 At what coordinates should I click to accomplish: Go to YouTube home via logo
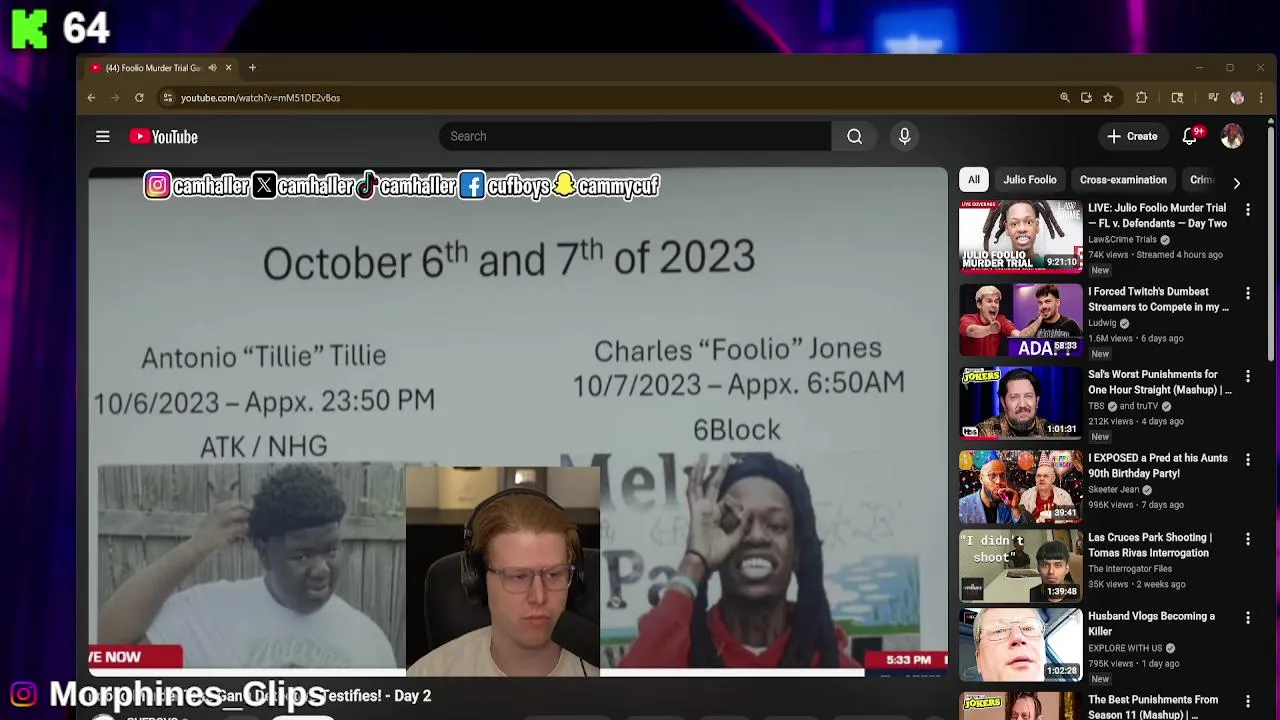pyautogui.click(x=163, y=137)
